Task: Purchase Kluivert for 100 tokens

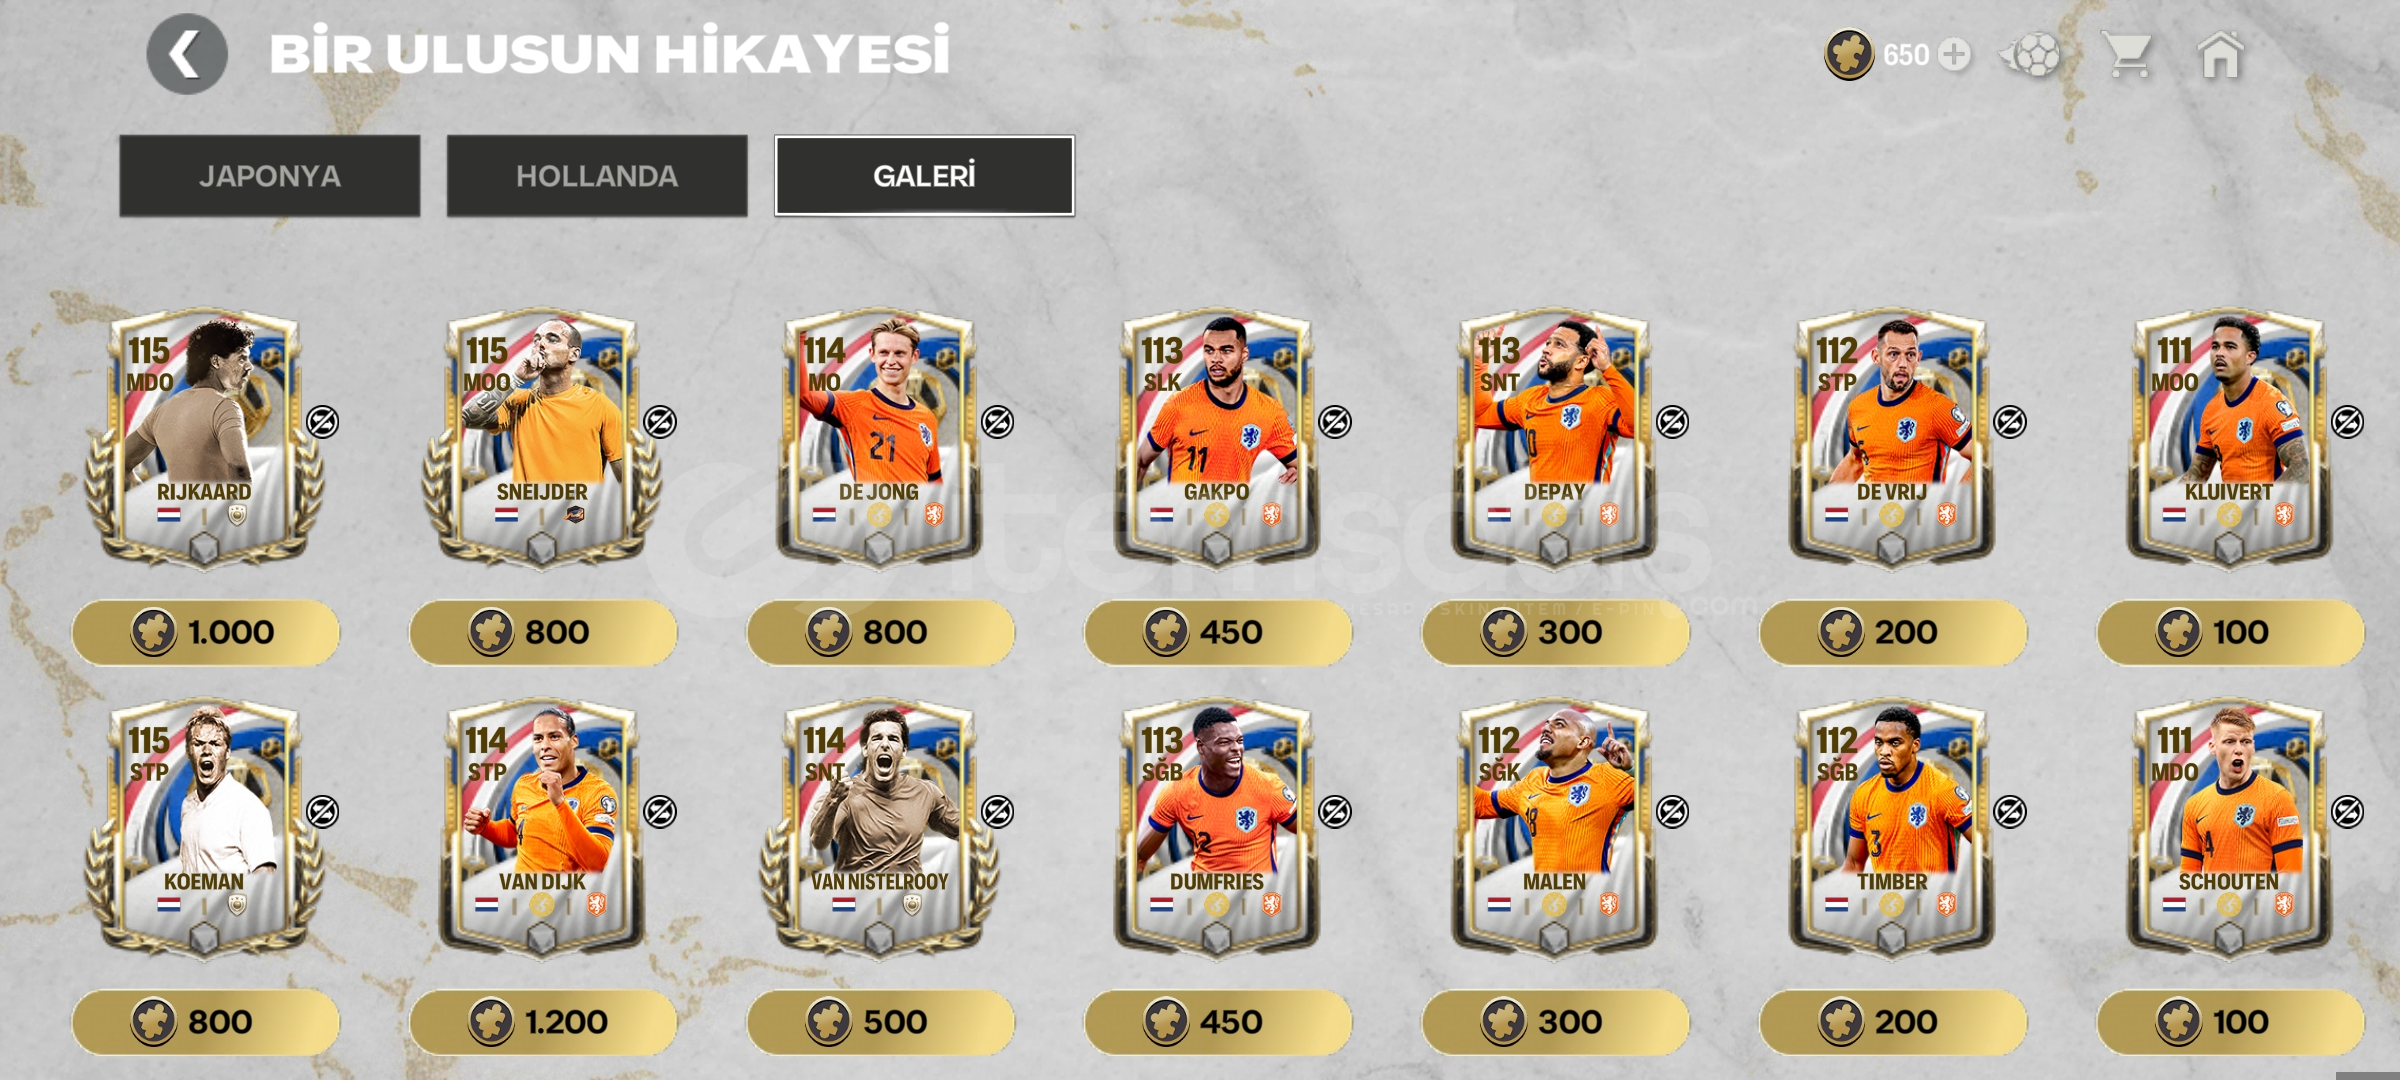Action: pos(2230,632)
